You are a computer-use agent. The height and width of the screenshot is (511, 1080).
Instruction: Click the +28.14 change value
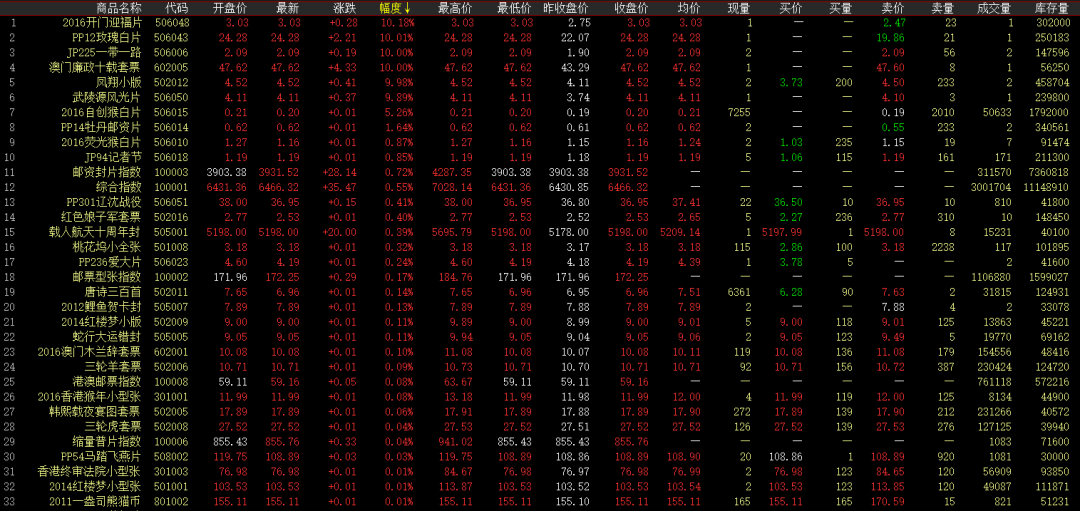point(342,172)
